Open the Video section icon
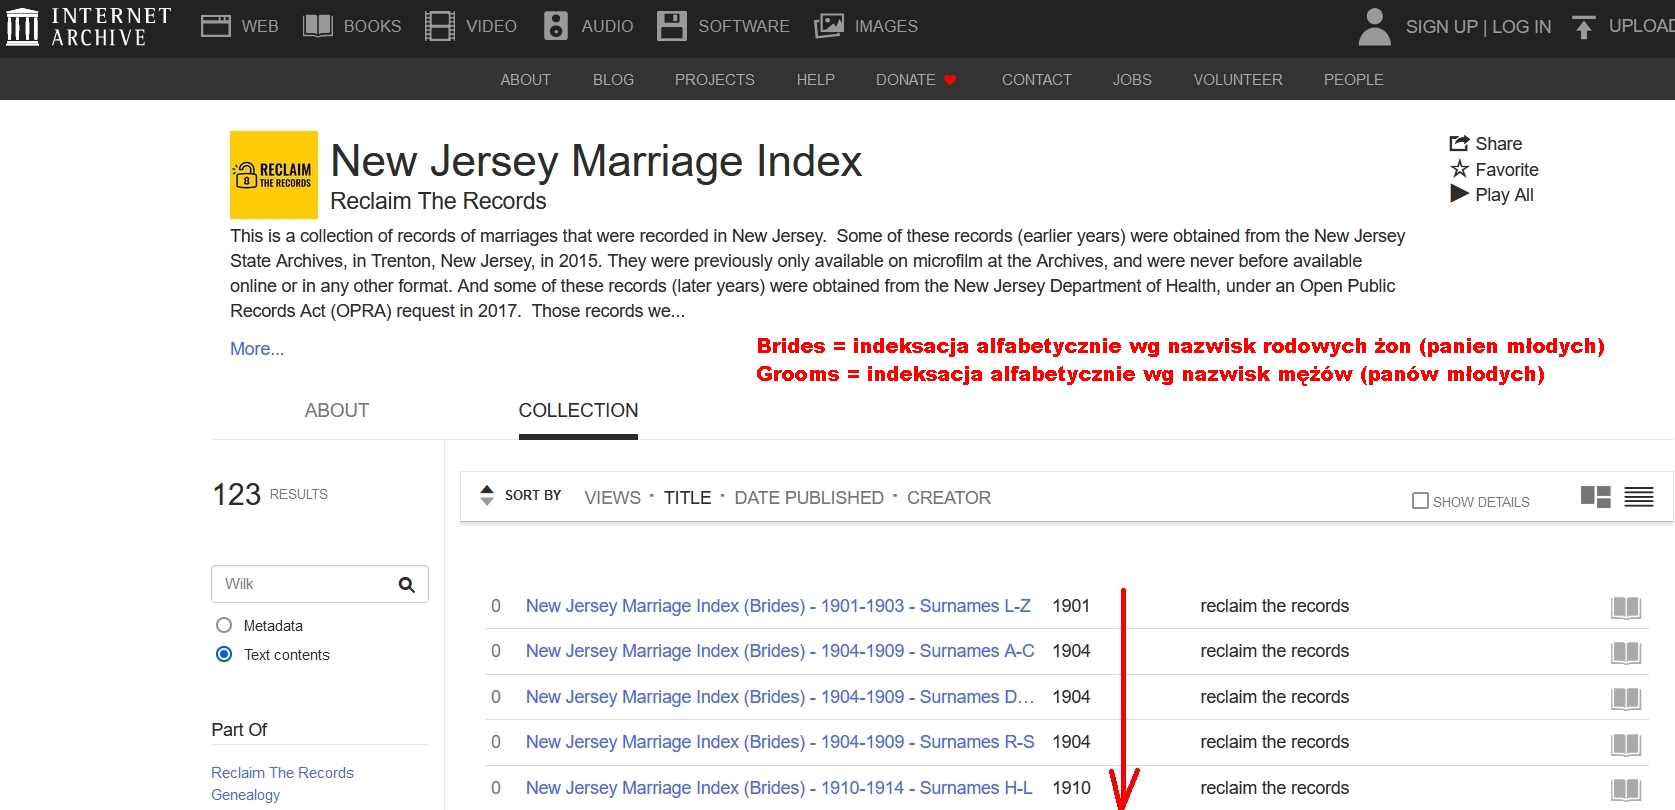 439,26
